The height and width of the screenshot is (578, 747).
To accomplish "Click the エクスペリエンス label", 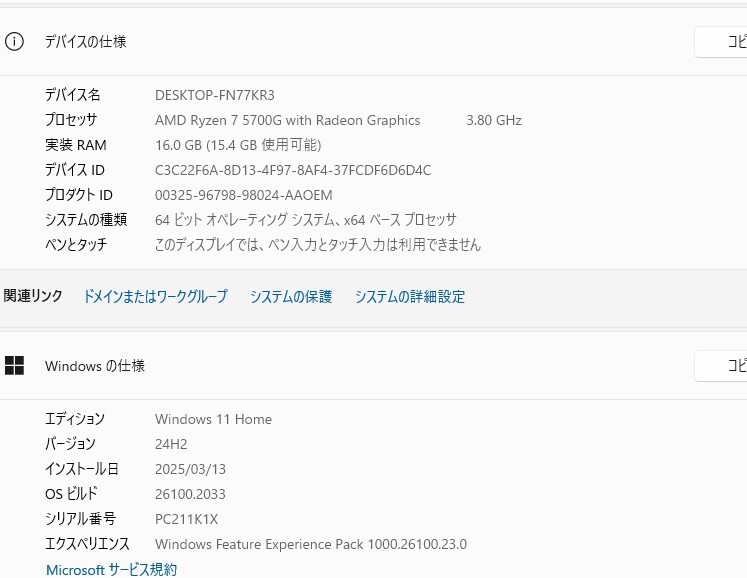I will (87, 544).
